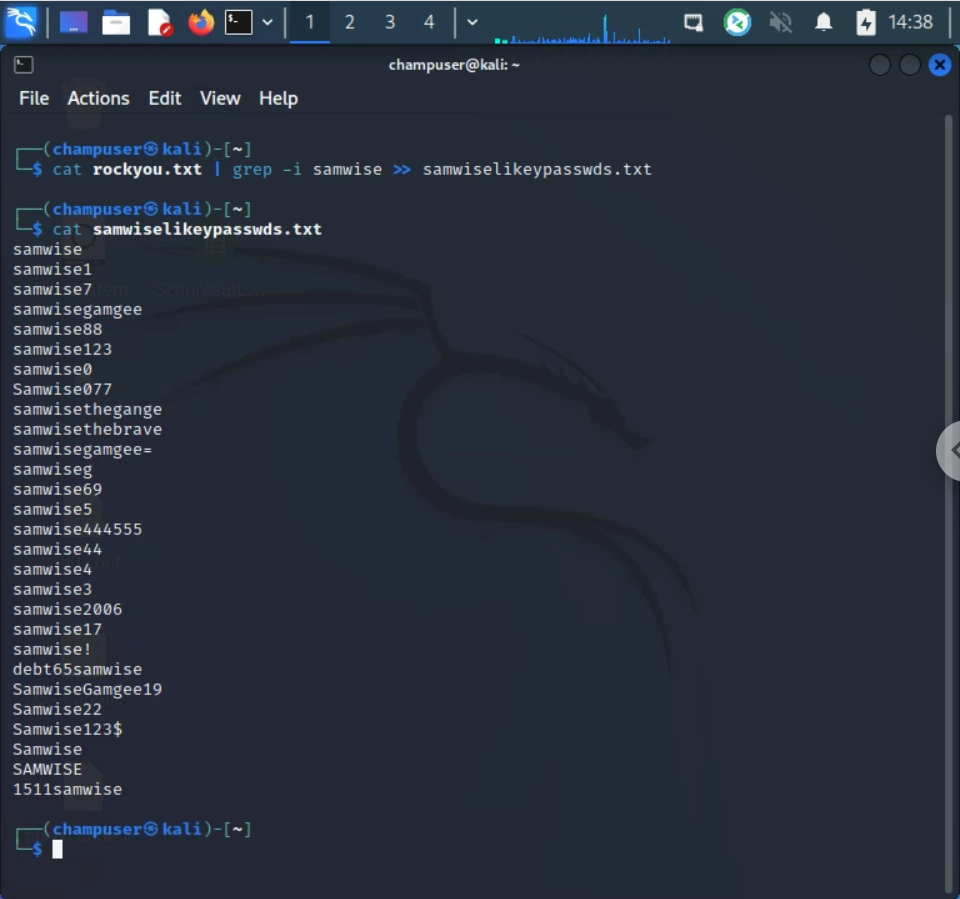Viewport: 960px width, 899px height.
Task: Open the Help menu
Action: [278, 99]
